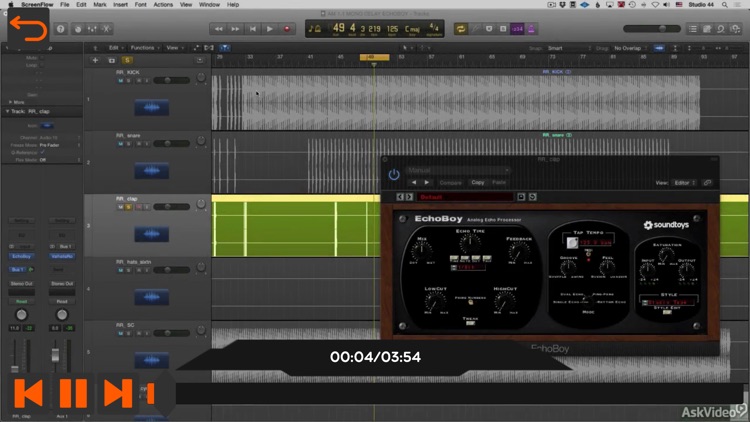The image size is (750, 422).
Task: Toggle the count-in 1234 button
Action: click(517, 29)
